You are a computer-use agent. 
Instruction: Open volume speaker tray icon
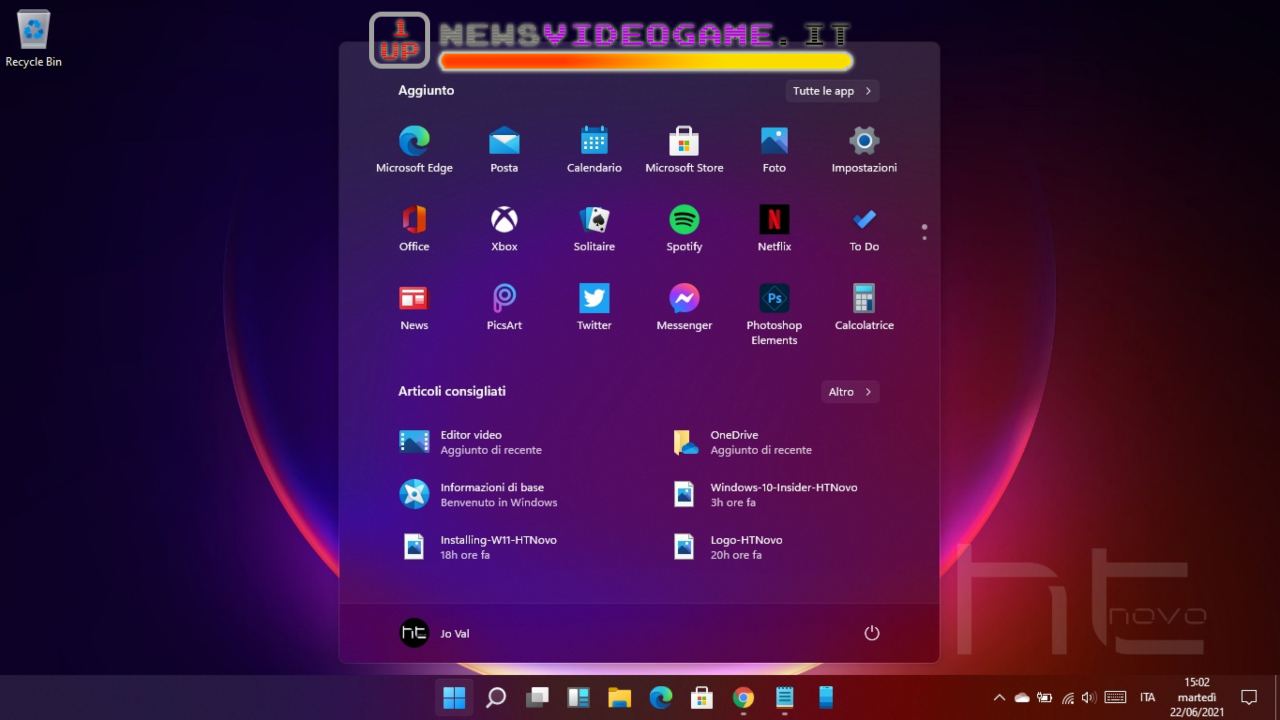click(x=1090, y=697)
